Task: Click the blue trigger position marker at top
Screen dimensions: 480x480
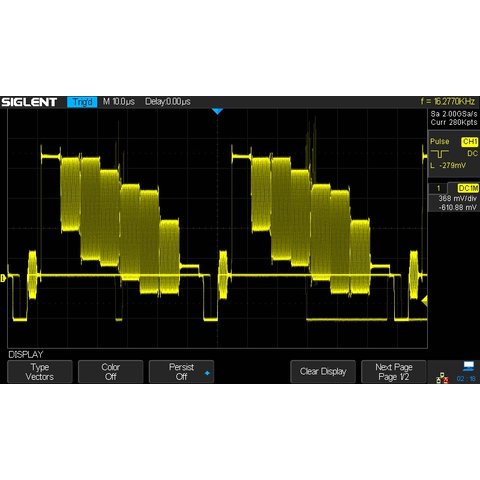Action: (x=217, y=111)
